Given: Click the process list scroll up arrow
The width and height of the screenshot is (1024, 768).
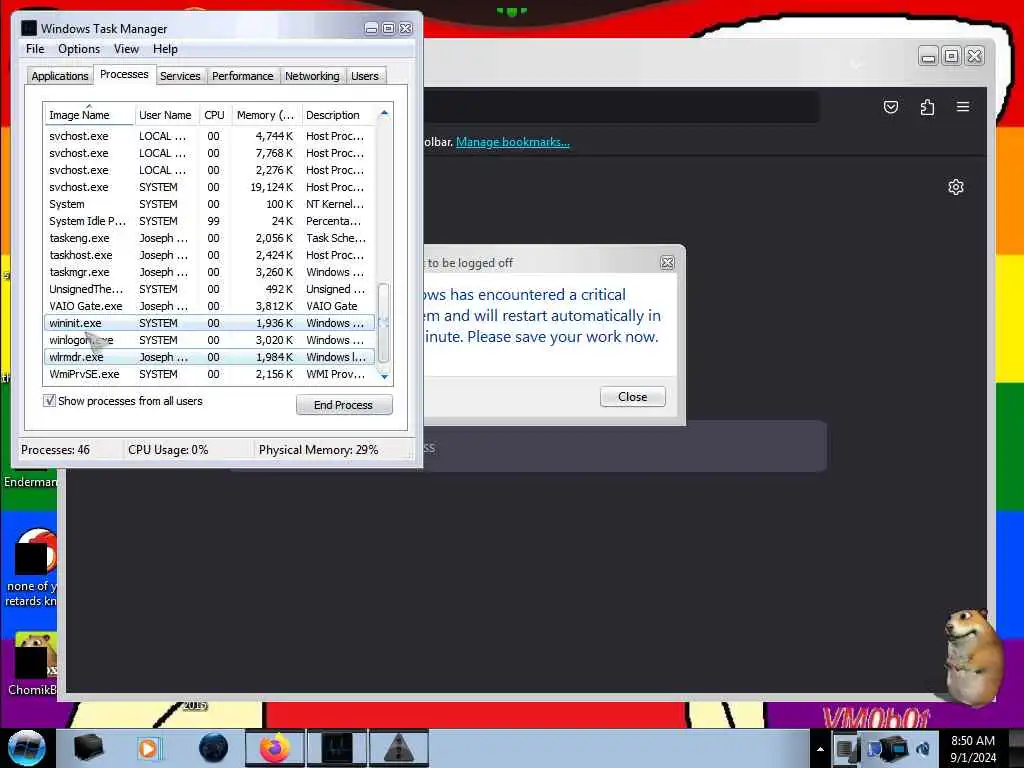Looking at the screenshot, I should (x=384, y=114).
